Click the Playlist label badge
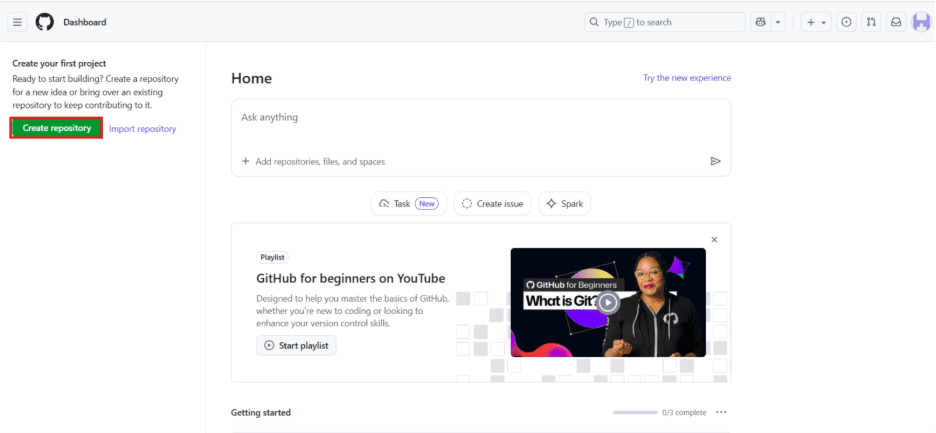This screenshot has height=433, width=936. 273,257
